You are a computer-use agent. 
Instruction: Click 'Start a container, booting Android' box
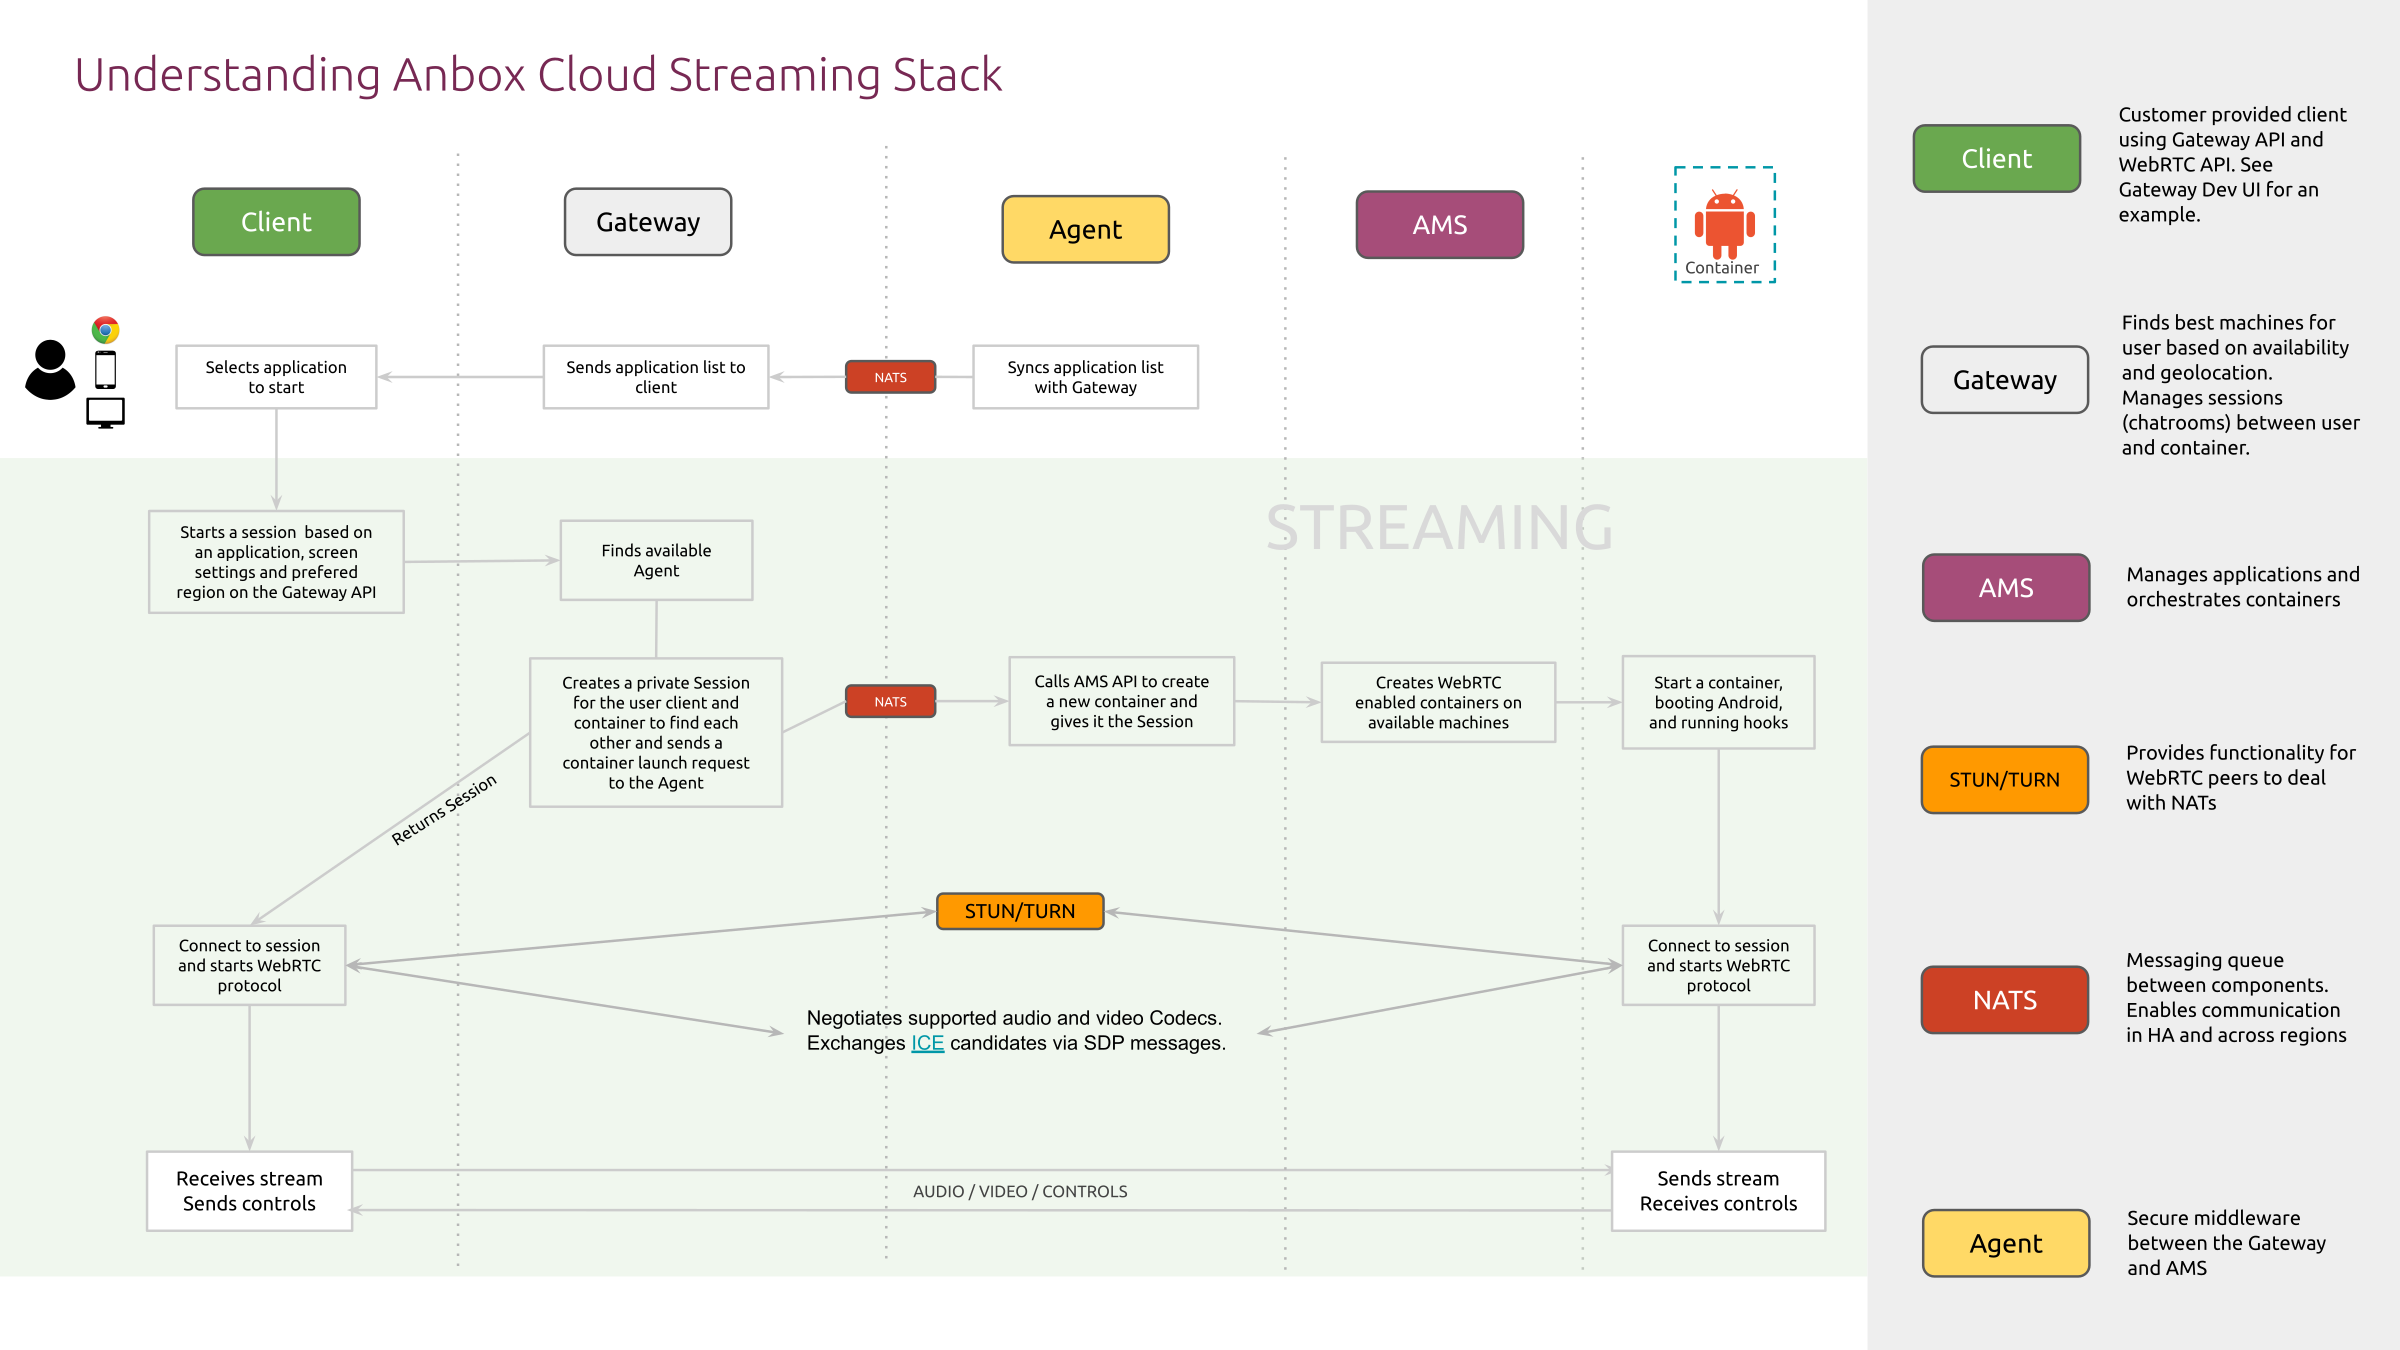tap(1718, 702)
